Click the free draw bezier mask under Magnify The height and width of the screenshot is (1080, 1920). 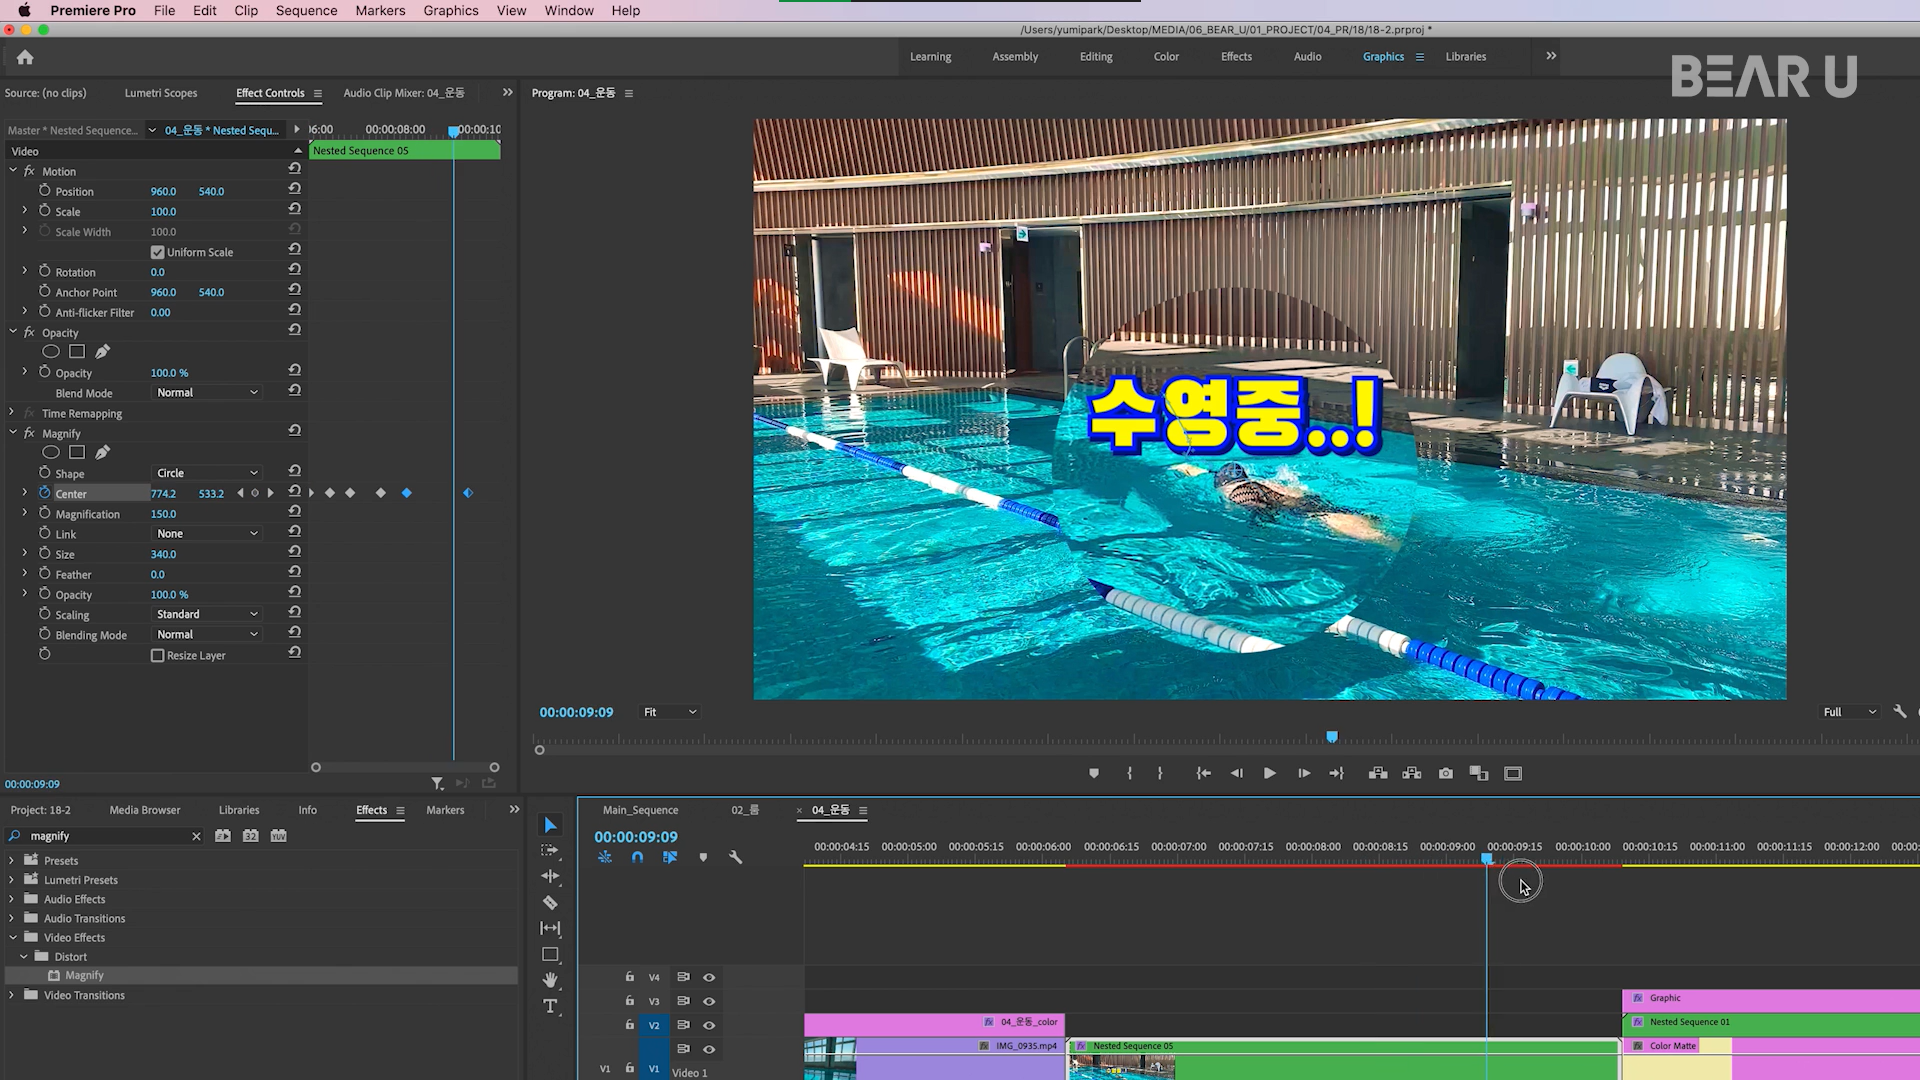point(102,452)
